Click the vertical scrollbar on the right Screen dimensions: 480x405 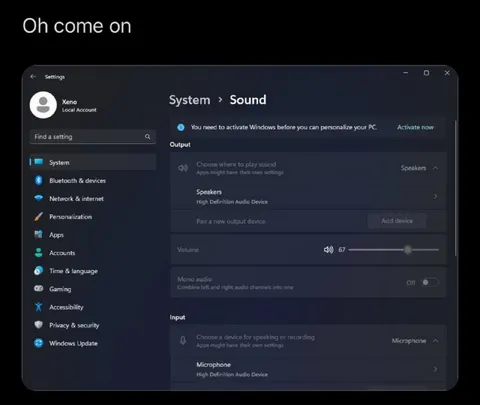(455, 188)
